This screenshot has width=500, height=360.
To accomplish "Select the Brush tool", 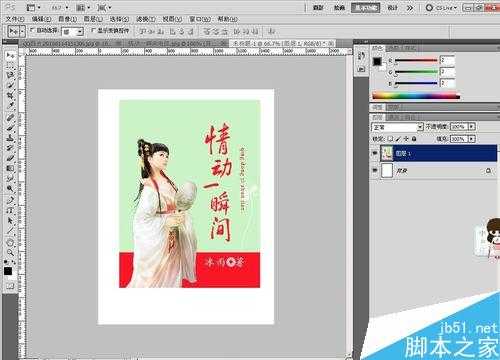I will (10, 128).
